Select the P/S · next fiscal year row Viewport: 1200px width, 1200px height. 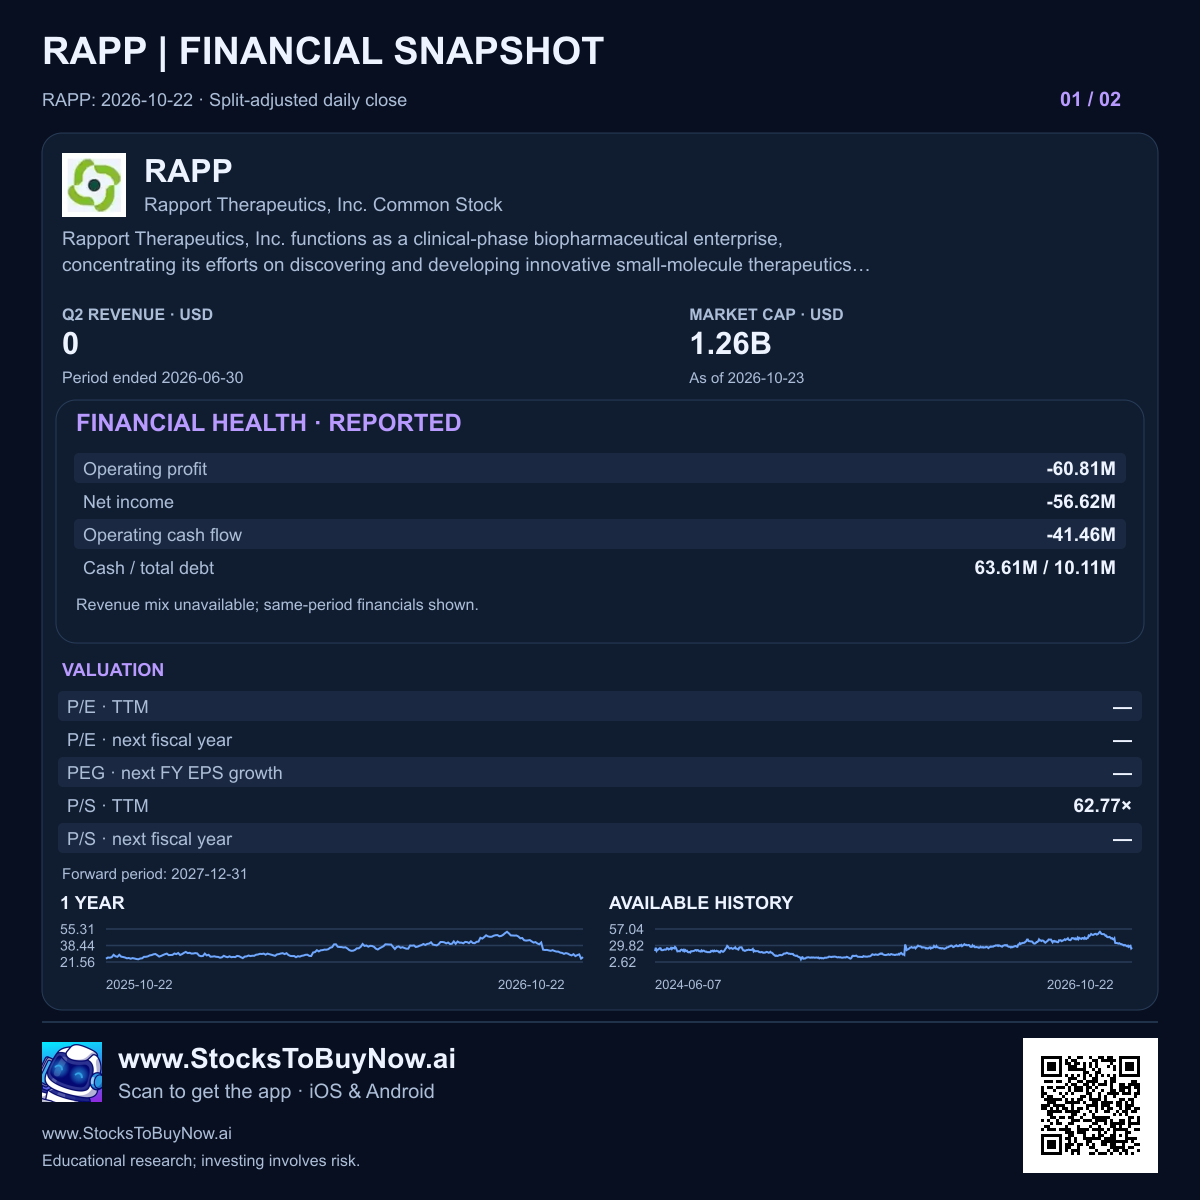[600, 839]
